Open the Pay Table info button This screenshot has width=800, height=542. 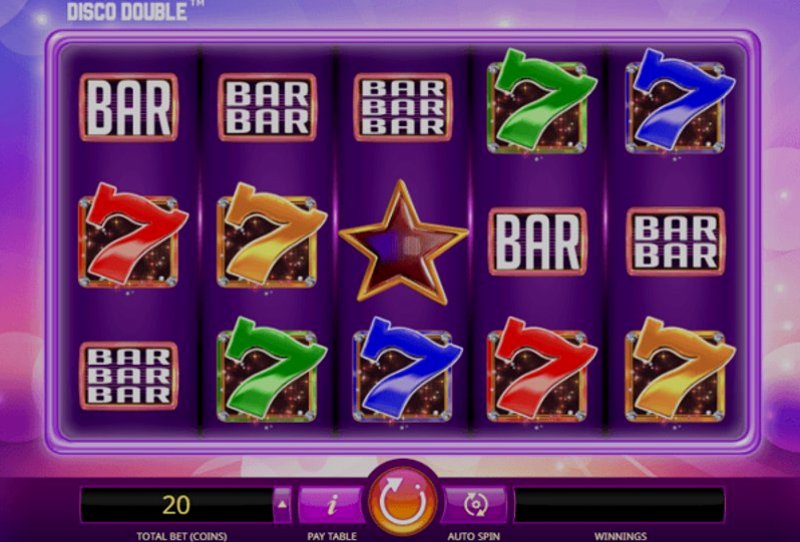tap(332, 505)
